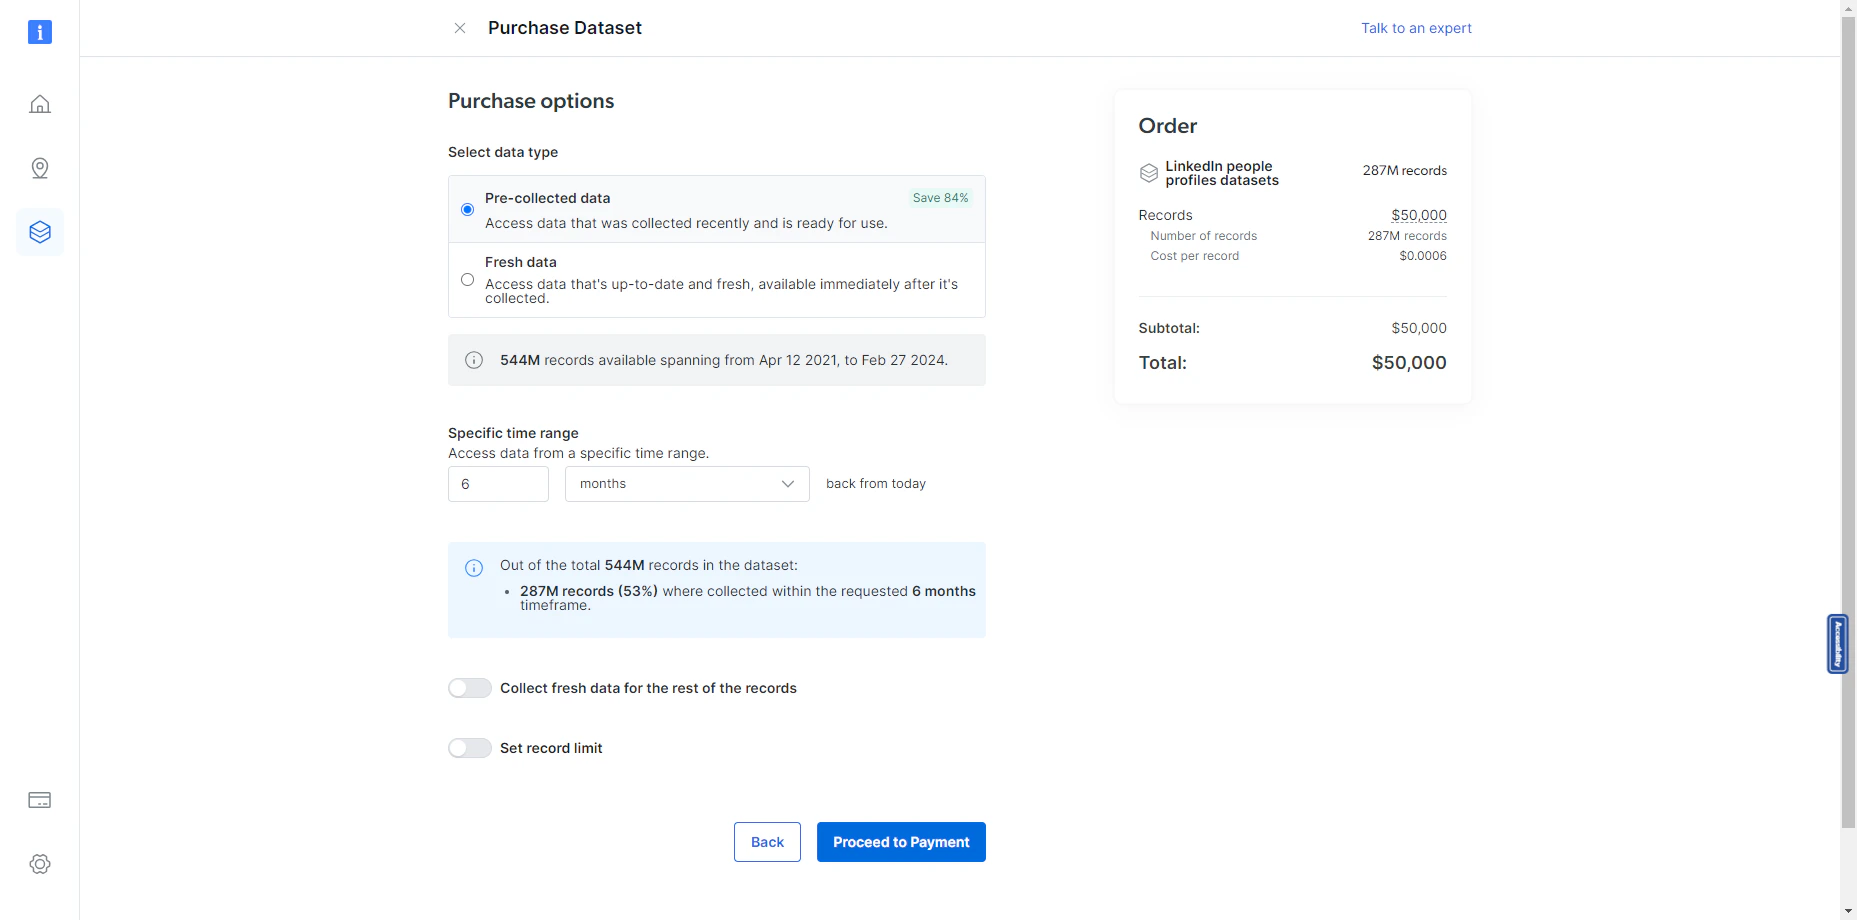This screenshot has width=1857, height=920.
Task: Enable Collect fresh data for remaining records
Action: pos(470,688)
